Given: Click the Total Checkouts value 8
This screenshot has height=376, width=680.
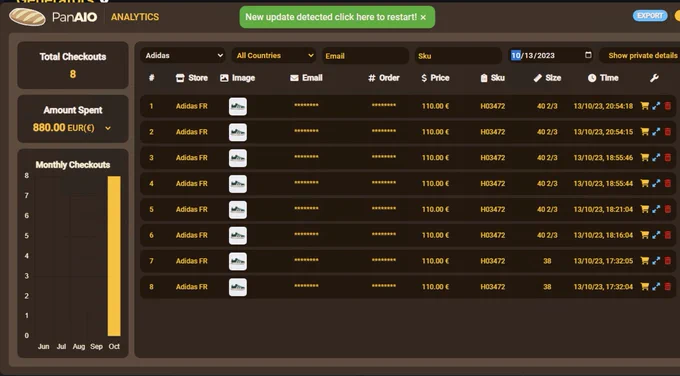Looking at the screenshot, I should tap(73, 74).
